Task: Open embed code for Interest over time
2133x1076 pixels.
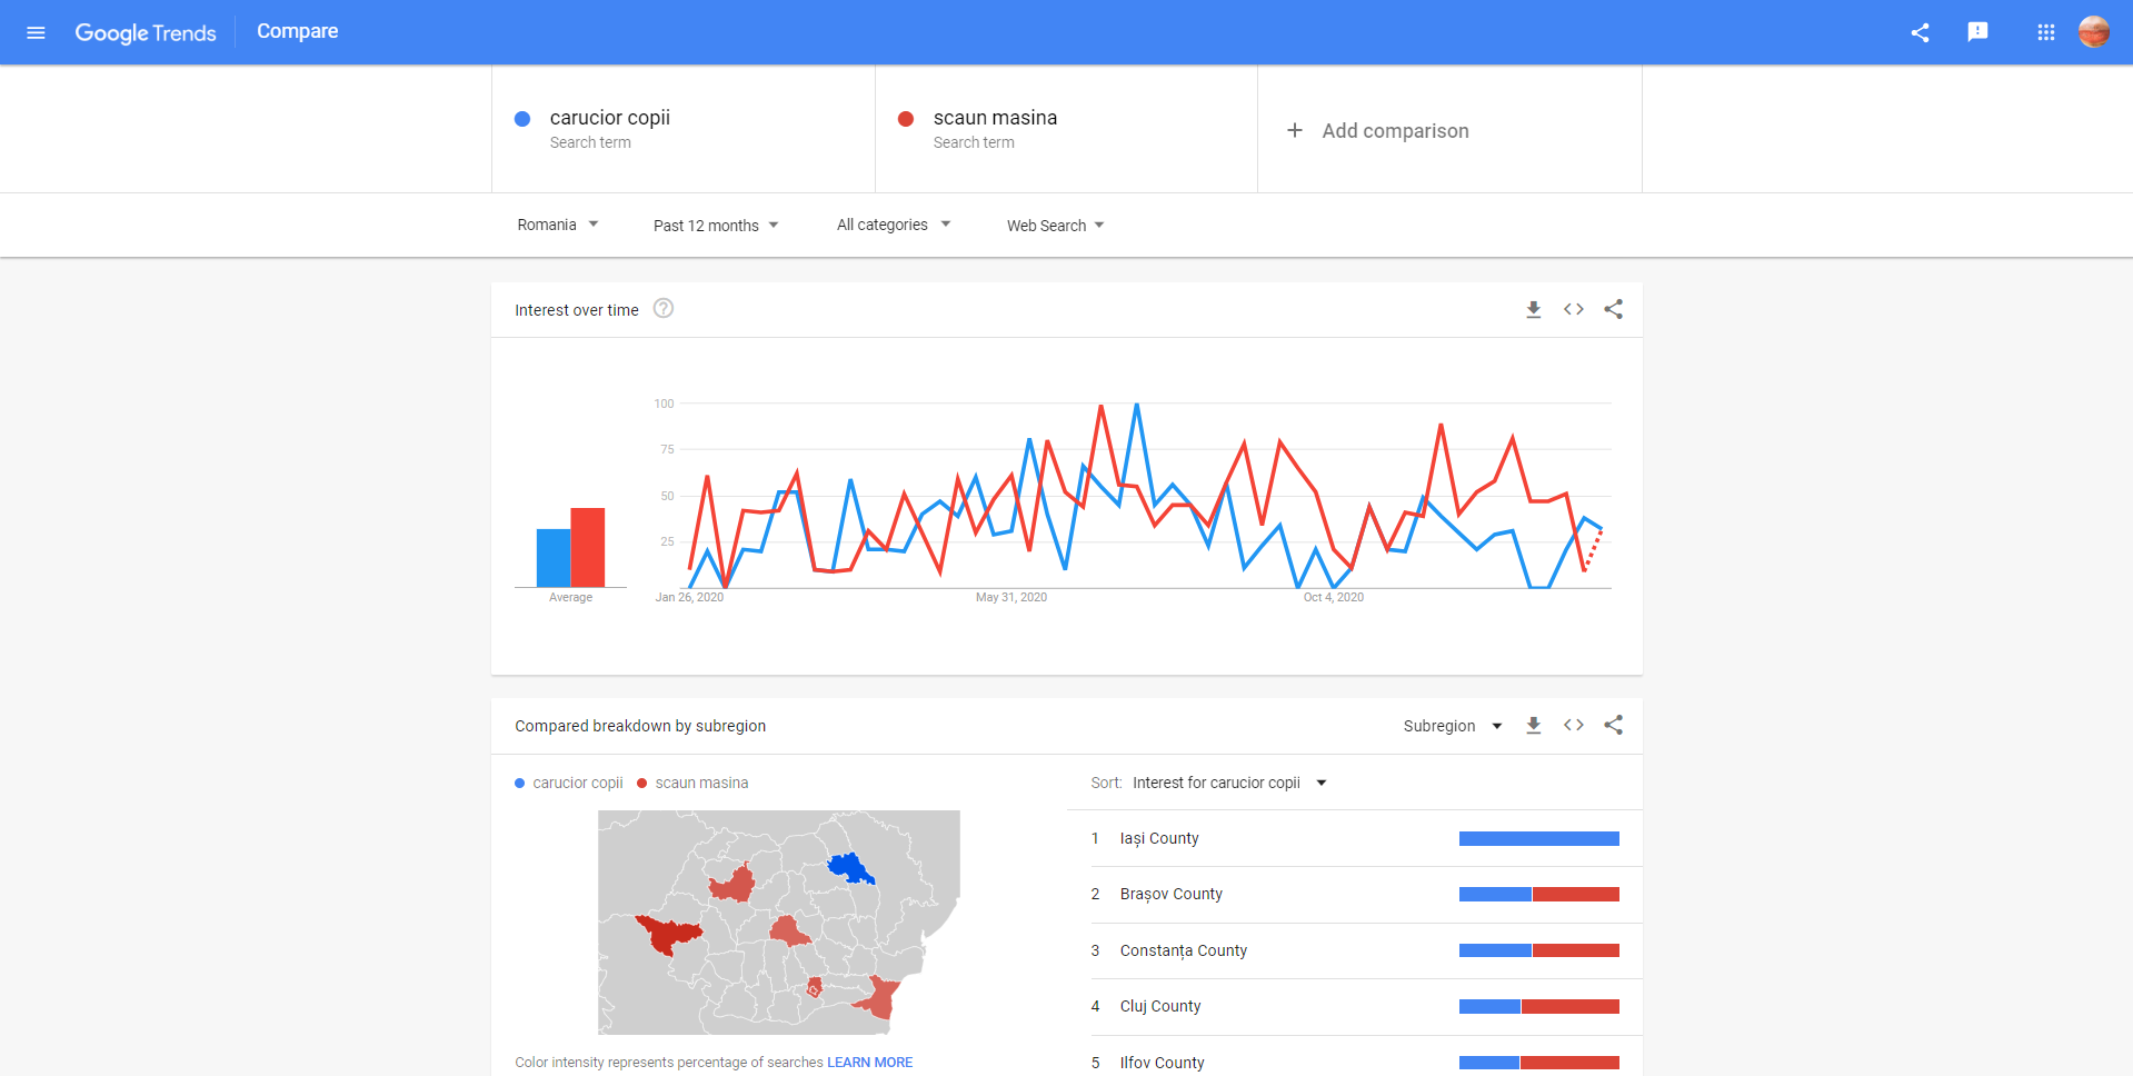Action: pyautogui.click(x=1573, y=310)
